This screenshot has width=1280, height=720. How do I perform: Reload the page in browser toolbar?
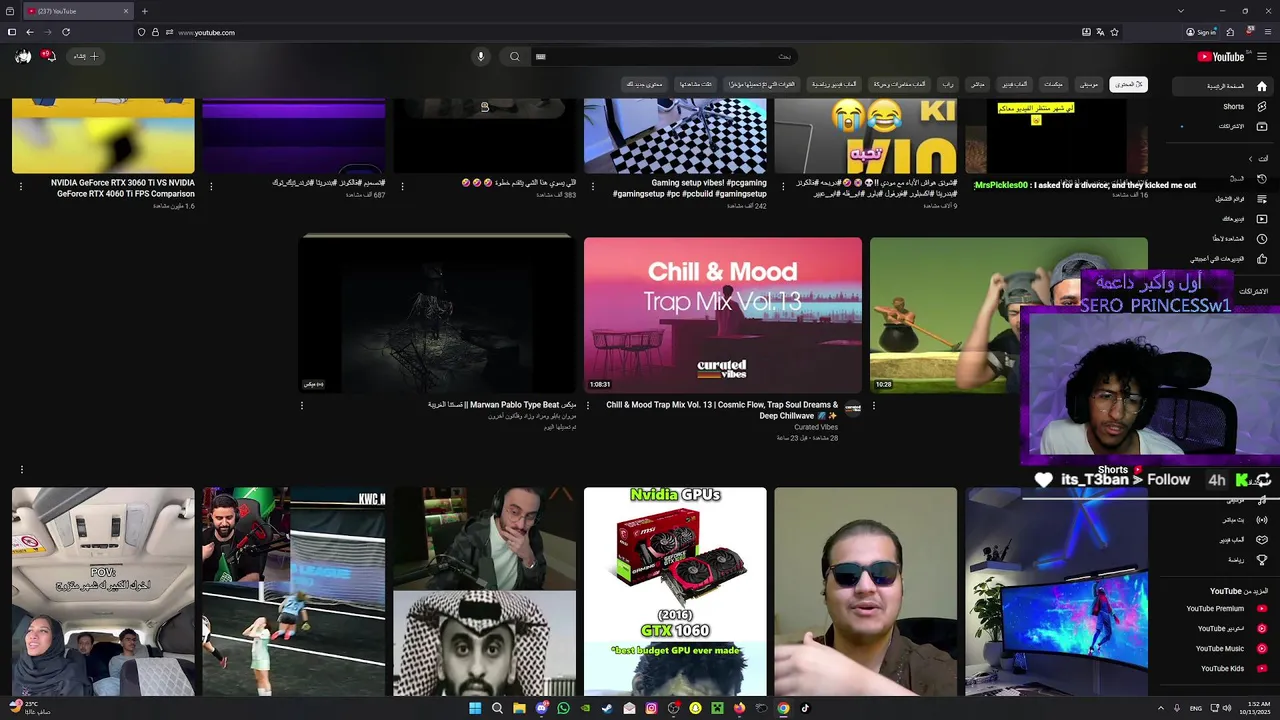66,32
